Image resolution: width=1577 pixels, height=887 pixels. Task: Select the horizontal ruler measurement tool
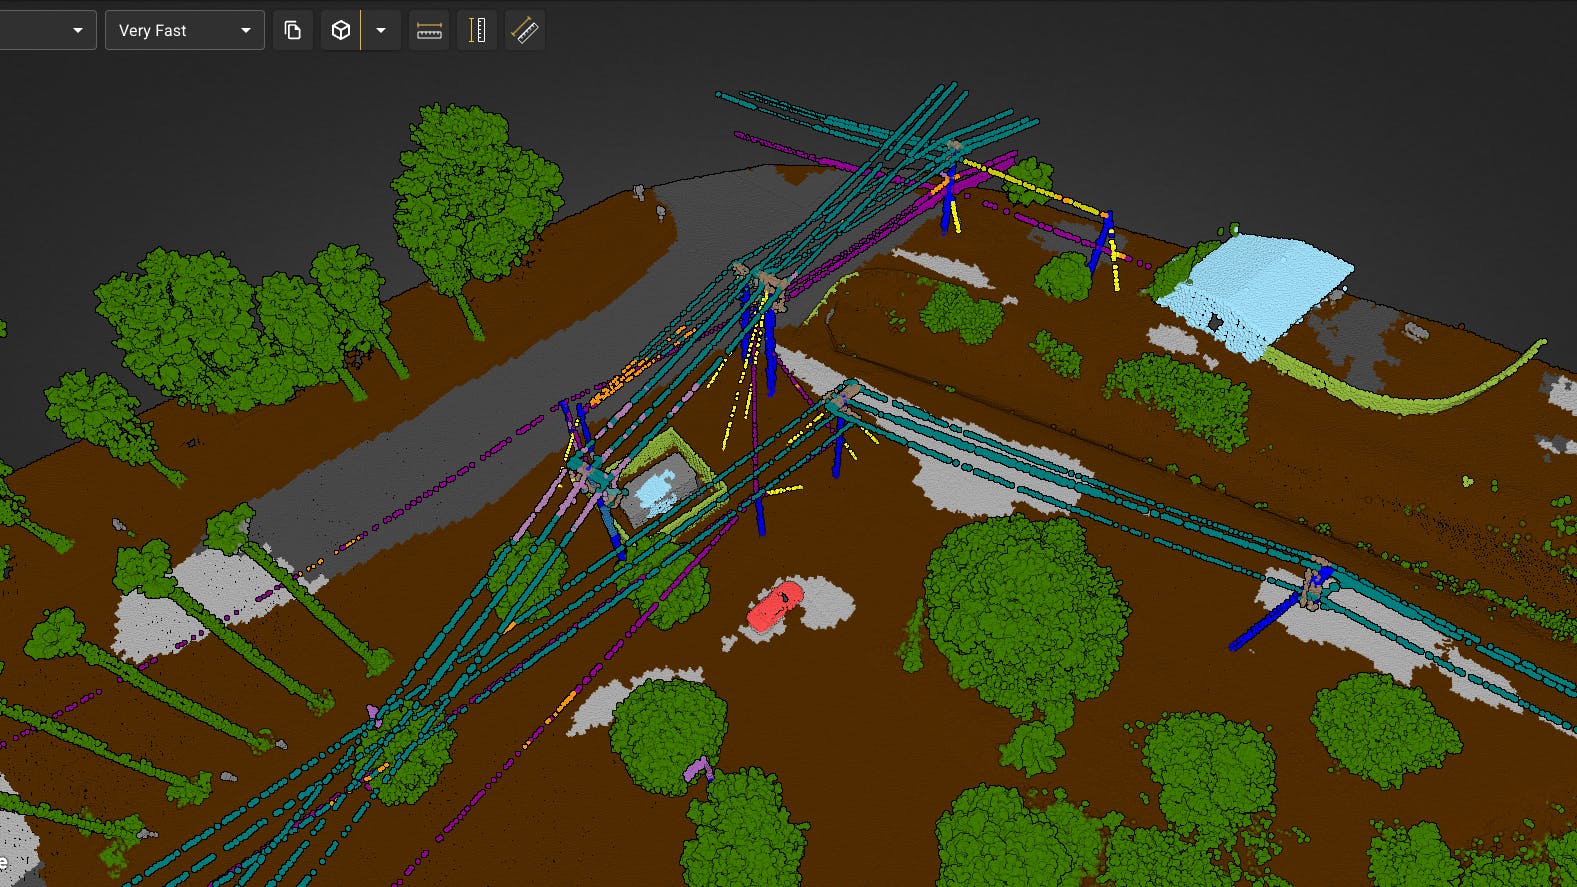[429, 30]
